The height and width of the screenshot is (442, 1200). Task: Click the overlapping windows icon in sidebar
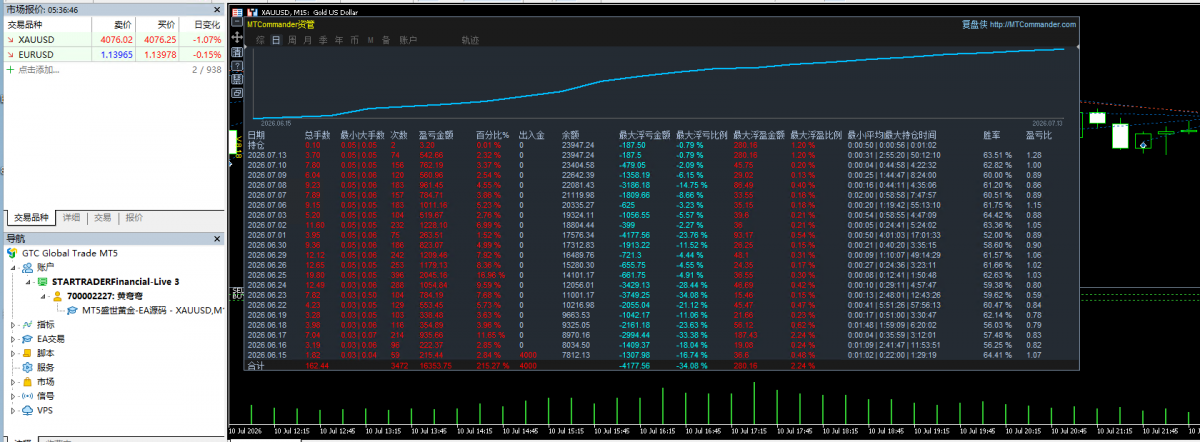click(237, 93)
